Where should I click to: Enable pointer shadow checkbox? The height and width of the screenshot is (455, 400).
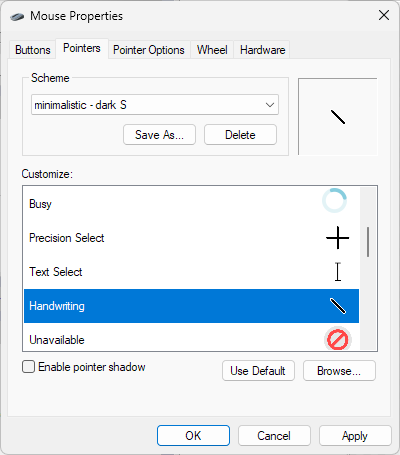pyautogui.click(x=28, y=367)
